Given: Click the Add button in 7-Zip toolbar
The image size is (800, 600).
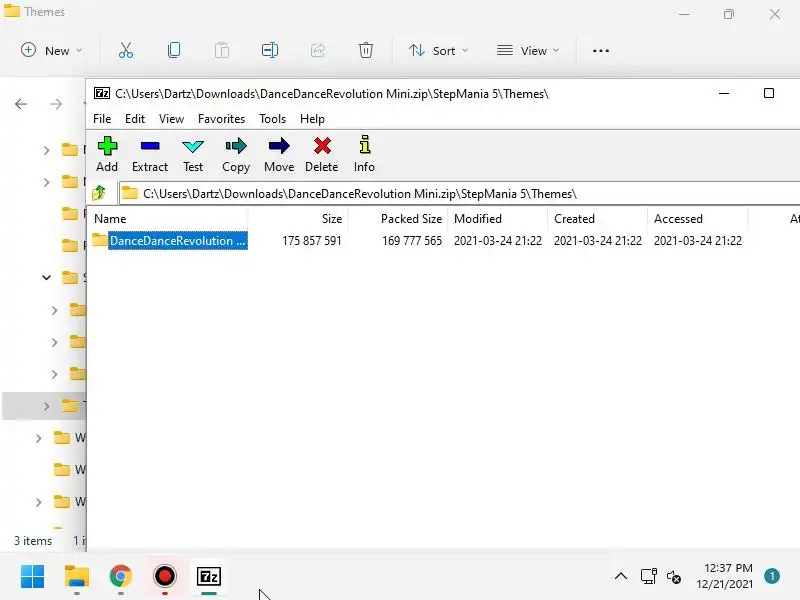Looking at the screenshot, I should (x=107, y=154).
